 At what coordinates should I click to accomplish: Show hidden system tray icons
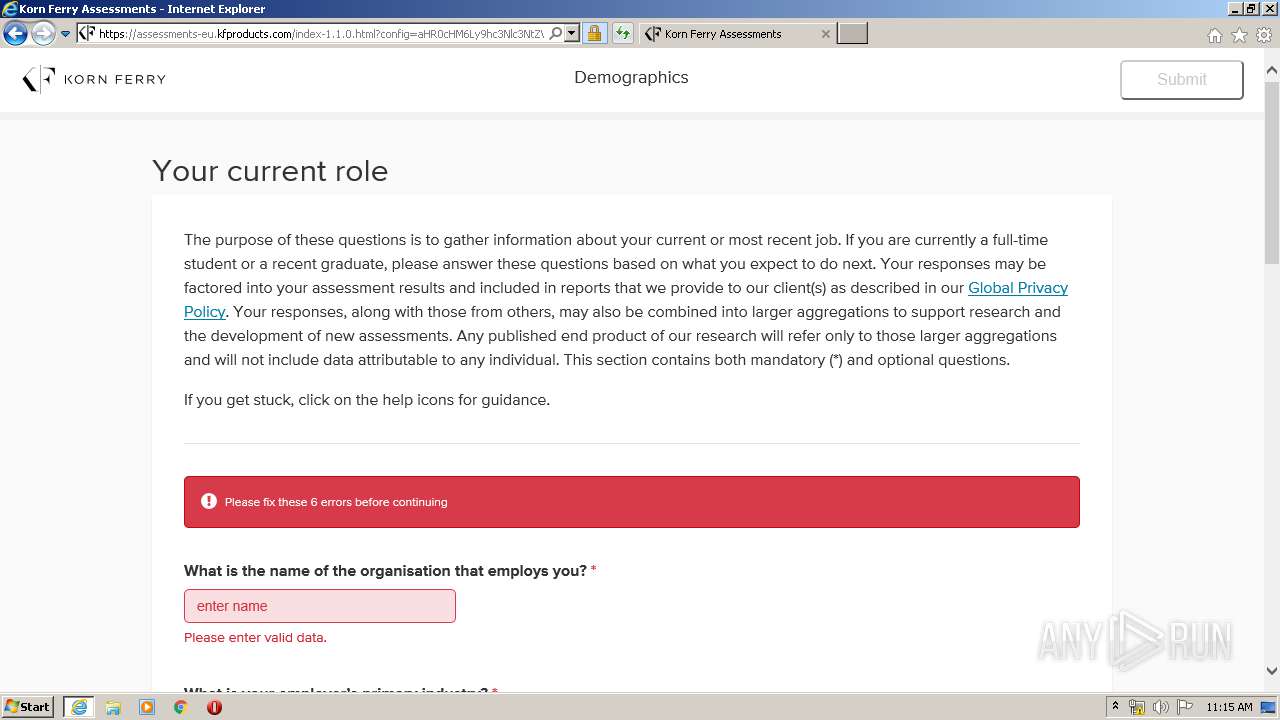coord(1116,706)
